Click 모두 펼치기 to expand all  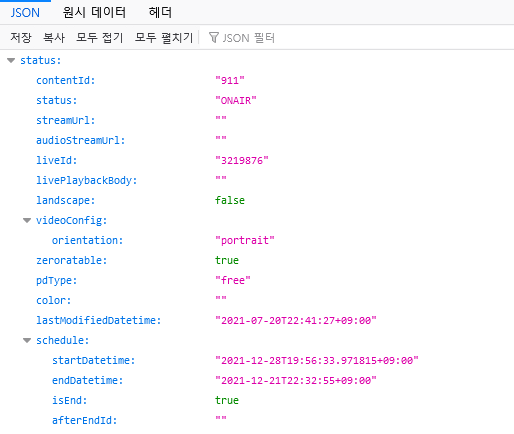(164, 37)
